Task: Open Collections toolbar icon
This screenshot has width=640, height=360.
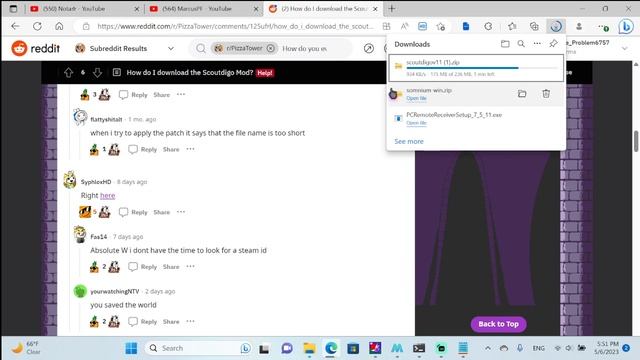Action: click(534, 27)
